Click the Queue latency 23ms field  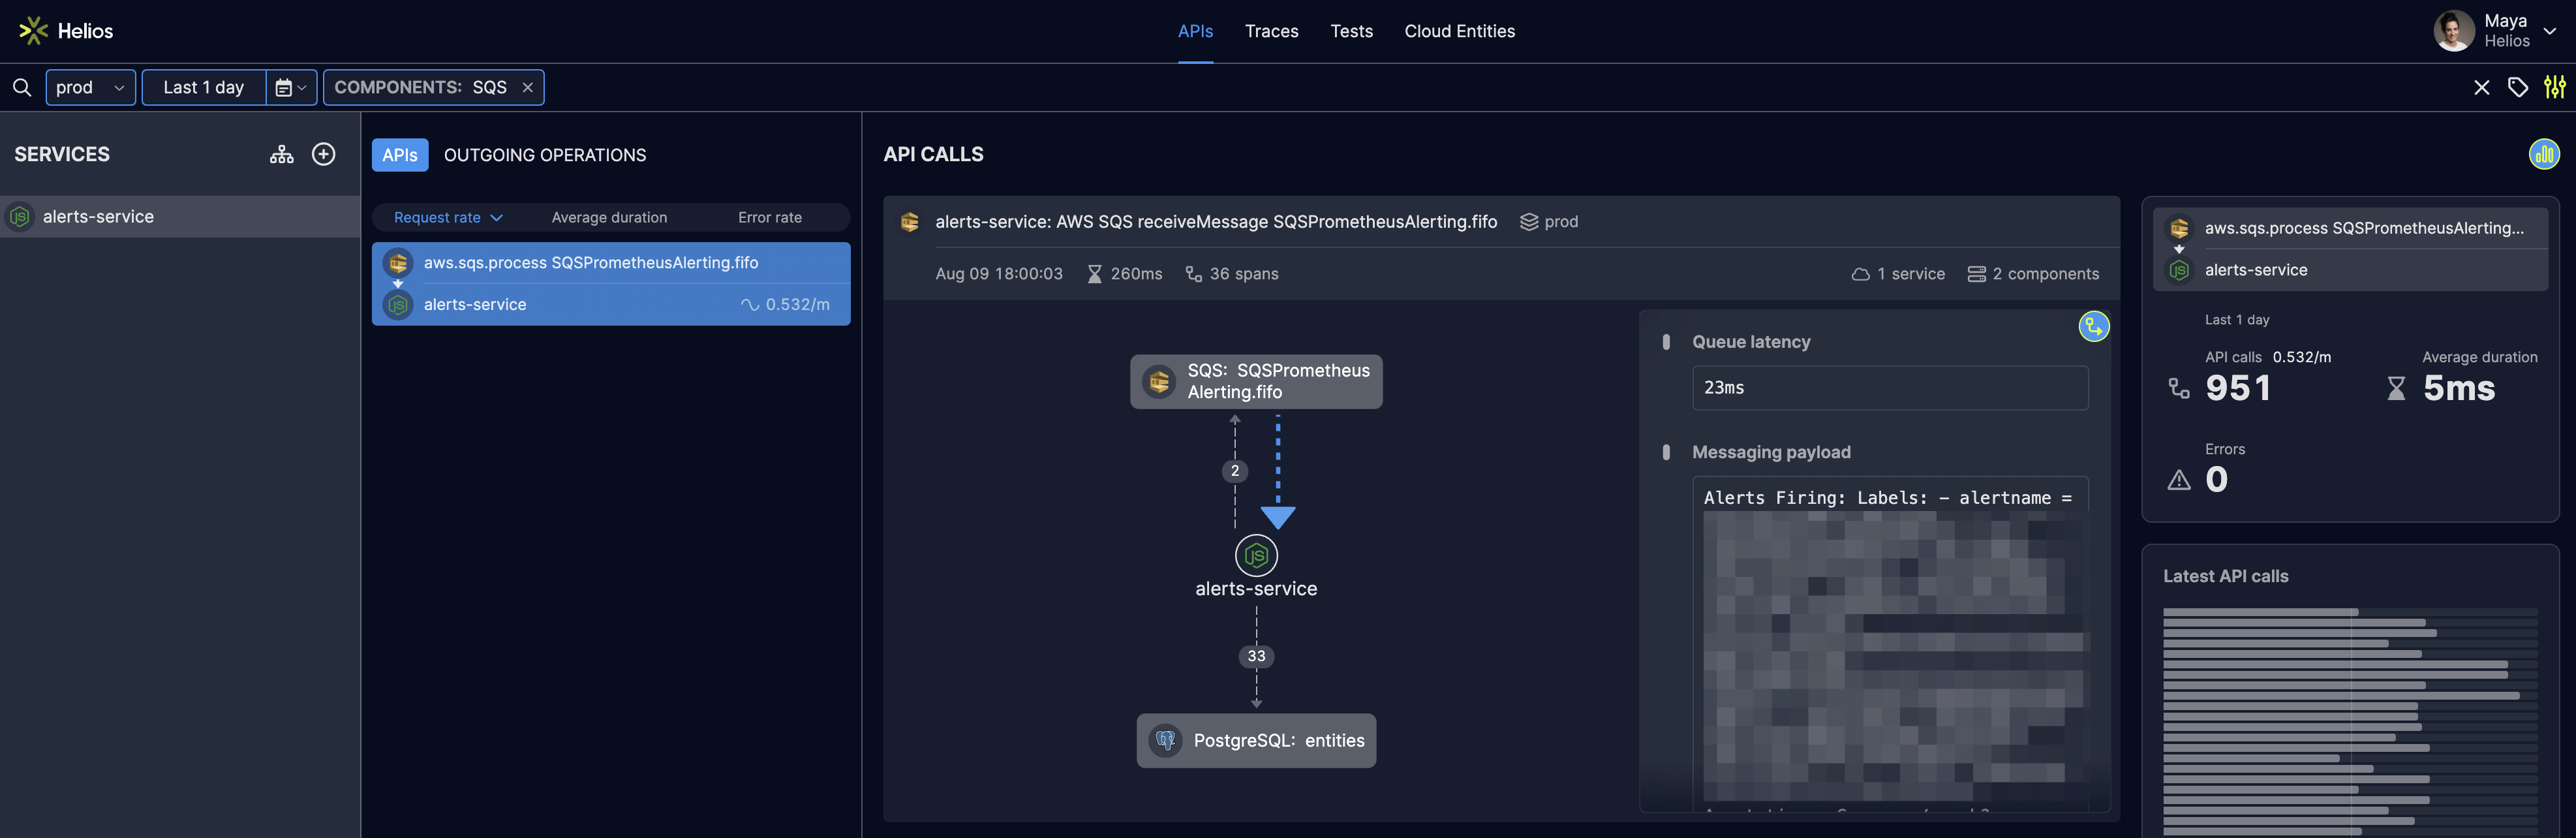1889,388
